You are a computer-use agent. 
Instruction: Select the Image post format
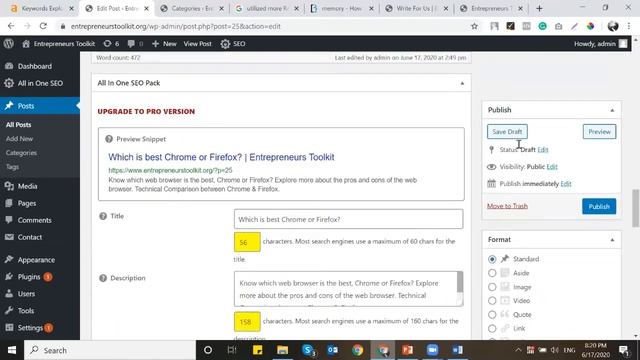tap(492, 287)
